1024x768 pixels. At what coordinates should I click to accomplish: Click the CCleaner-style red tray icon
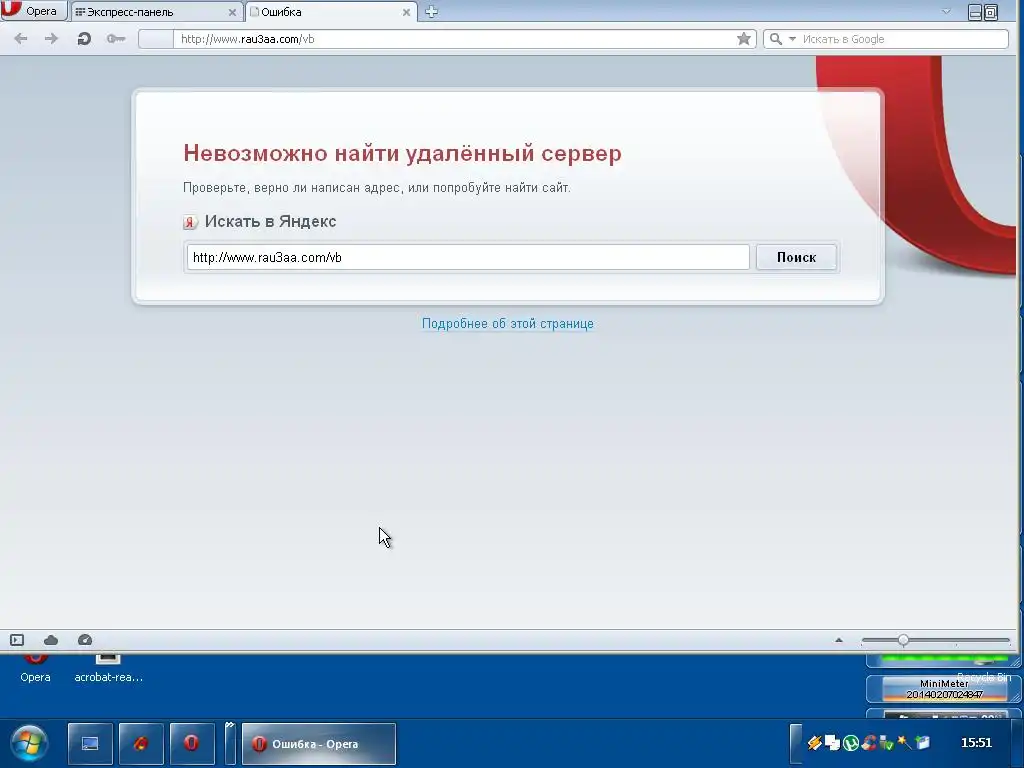point(869,743)
